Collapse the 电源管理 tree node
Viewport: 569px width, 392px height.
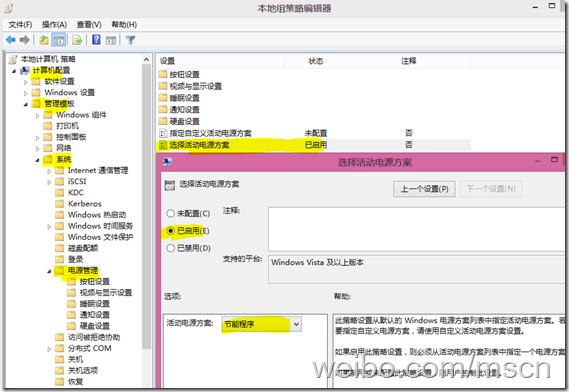click(49, 271)
